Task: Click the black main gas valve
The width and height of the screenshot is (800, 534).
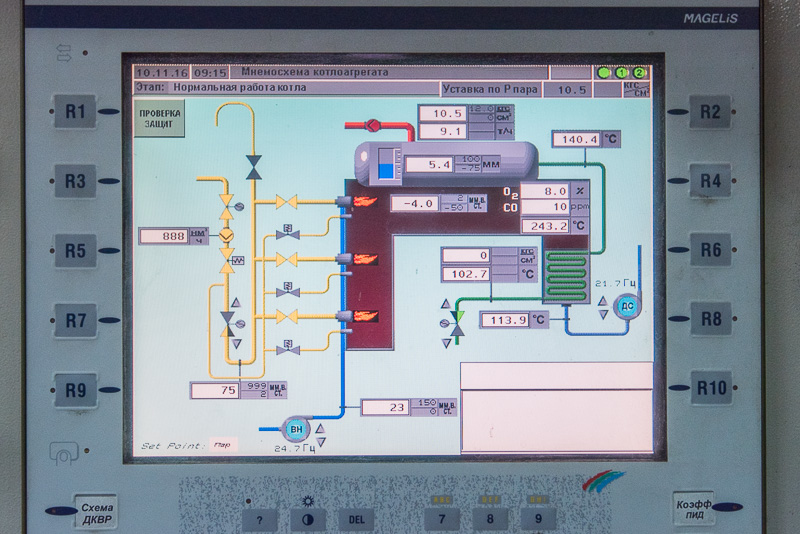Action: (254, 167)
